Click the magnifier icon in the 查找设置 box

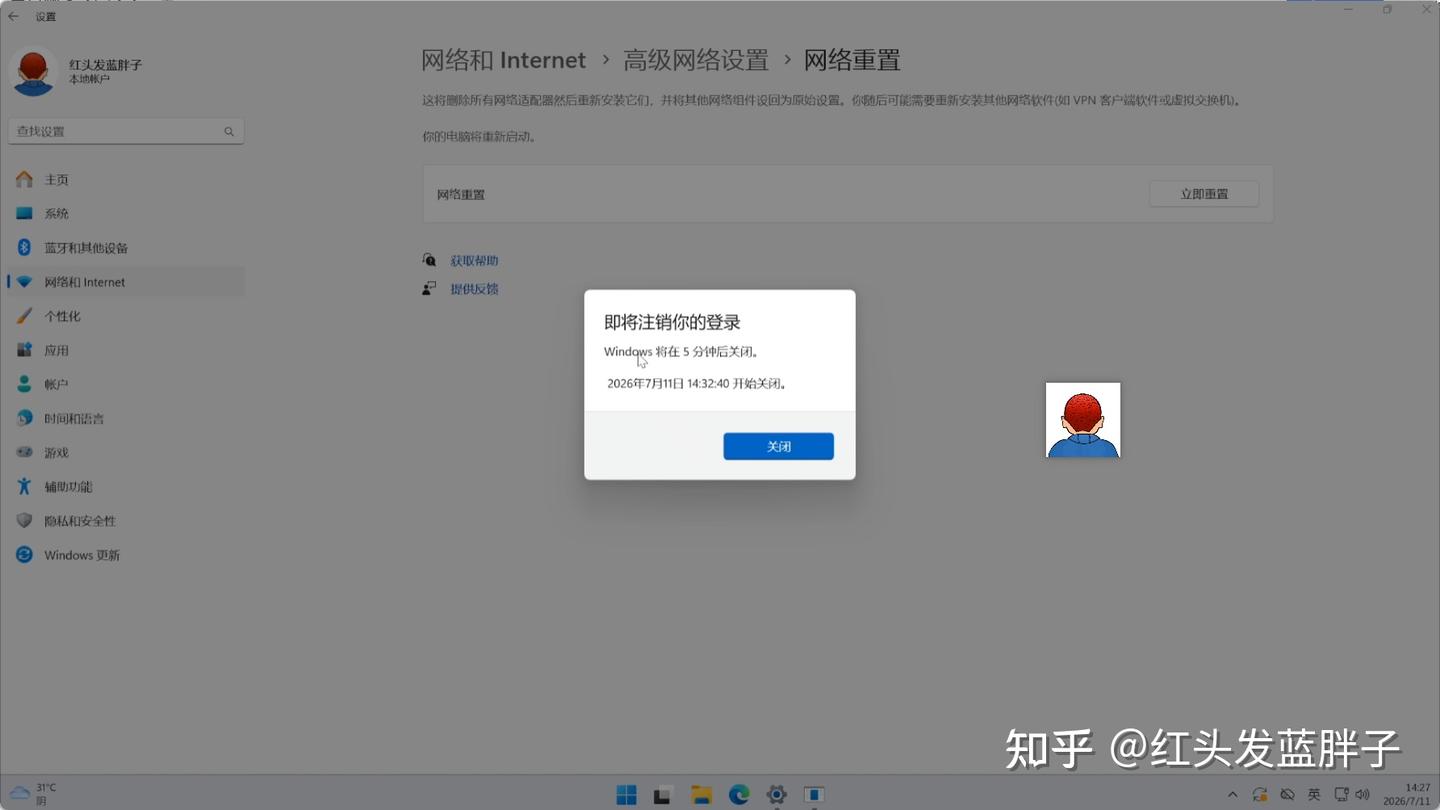point(229,131)
